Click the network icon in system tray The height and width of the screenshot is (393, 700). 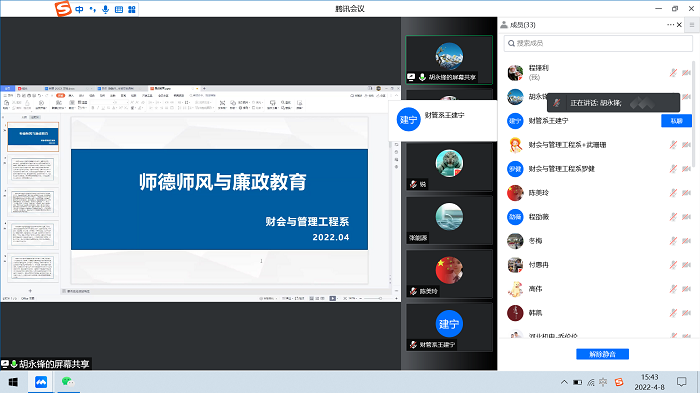(591, 382)
